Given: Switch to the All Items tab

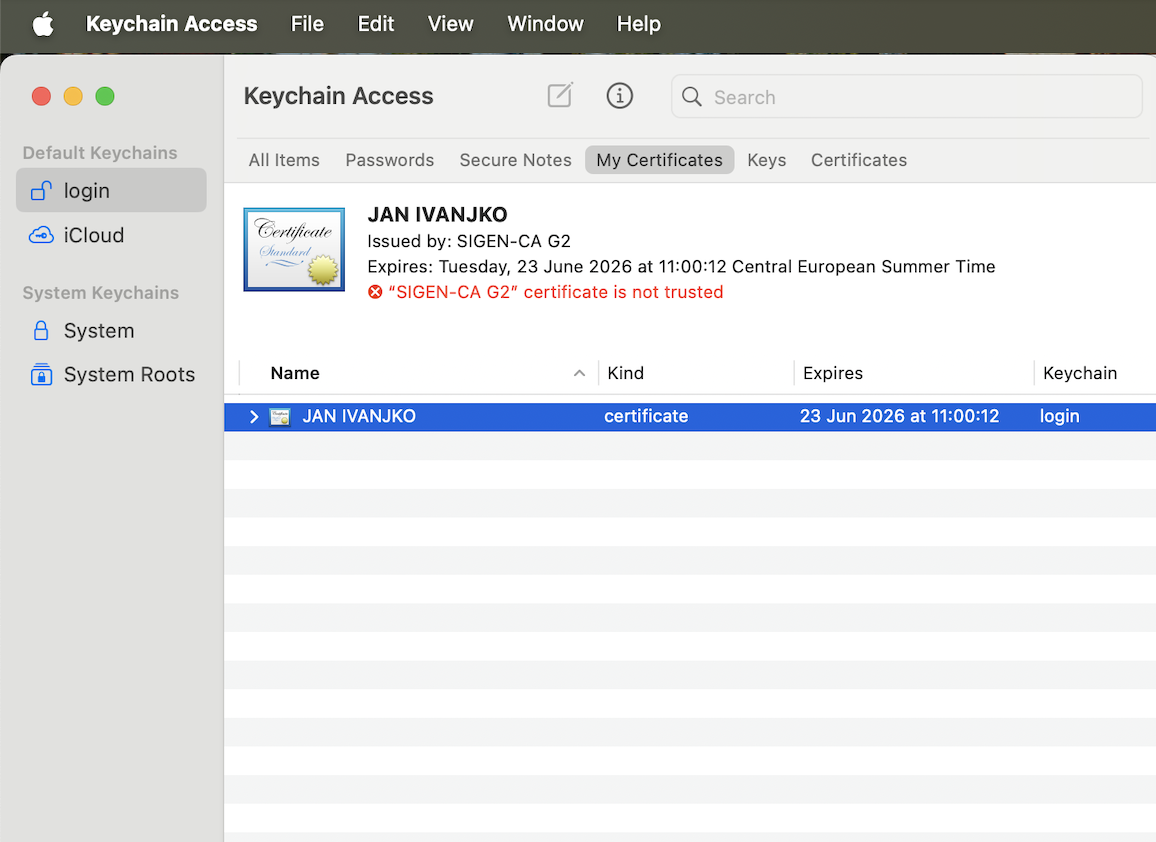Looking at the screenshot, I should point(284,160).
